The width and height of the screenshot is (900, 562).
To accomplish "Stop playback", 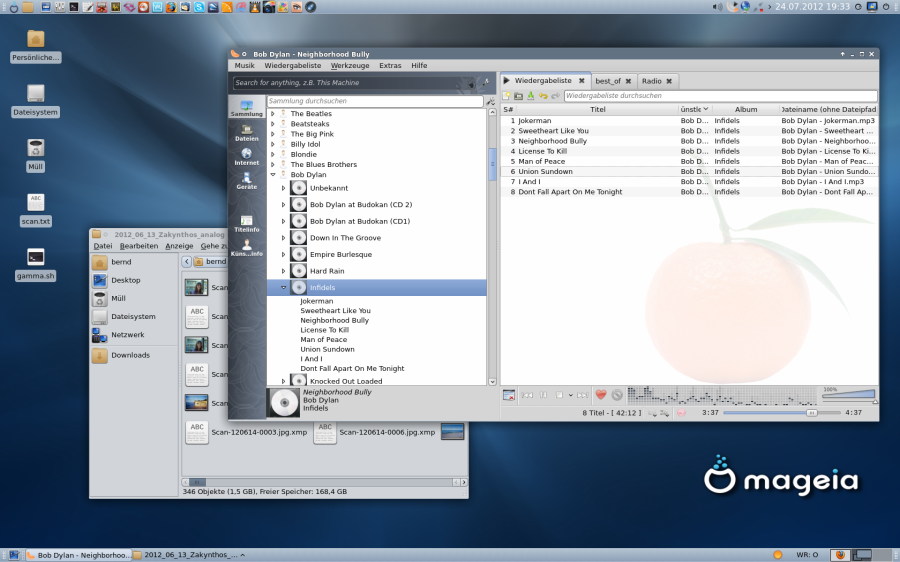I will (559, 395).
